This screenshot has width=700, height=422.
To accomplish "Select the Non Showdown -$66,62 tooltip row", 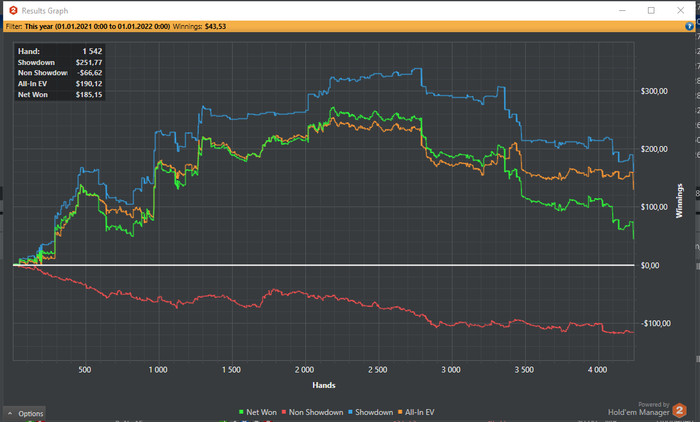I will [x=60, y=73].
